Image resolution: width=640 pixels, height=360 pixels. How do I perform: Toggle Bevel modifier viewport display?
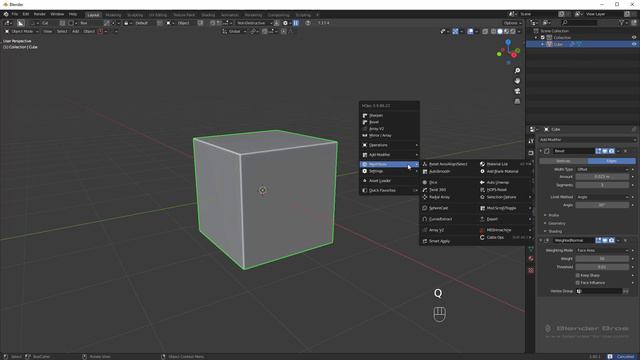click(x=605, y=151)
